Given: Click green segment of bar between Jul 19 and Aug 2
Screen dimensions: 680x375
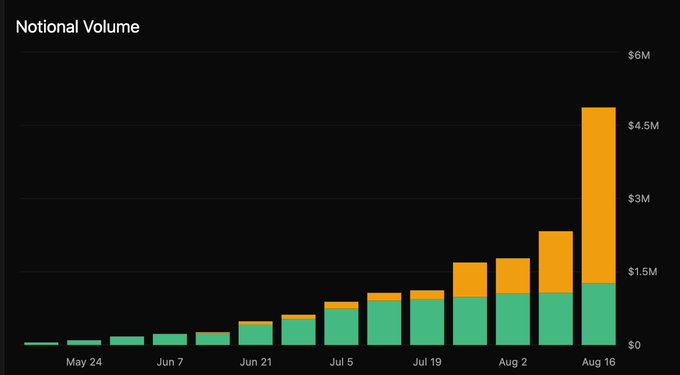Looking at the screenshot, I should point(470,322).
